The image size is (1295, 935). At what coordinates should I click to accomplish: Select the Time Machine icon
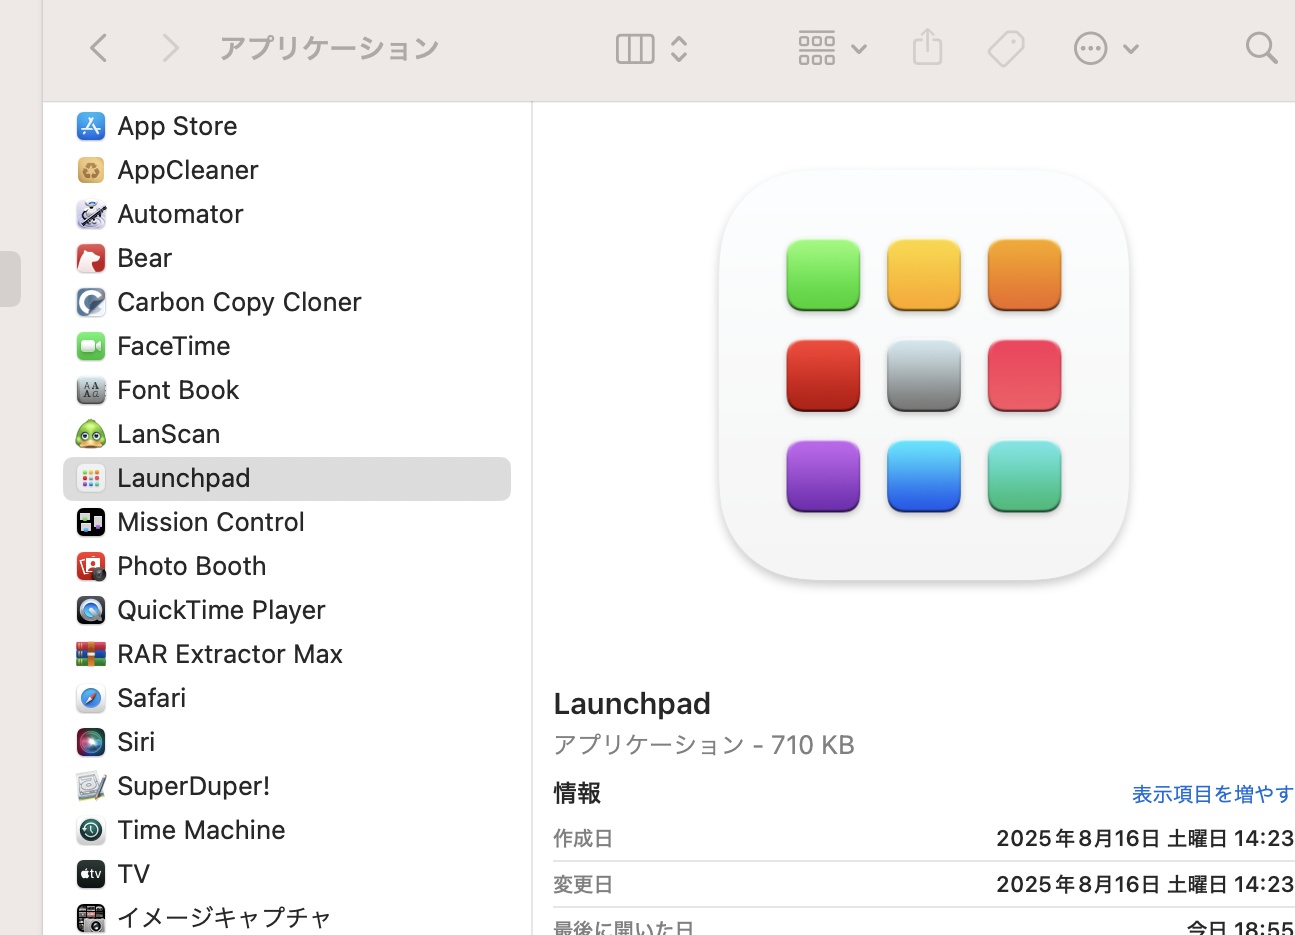(x=91, y=830)
